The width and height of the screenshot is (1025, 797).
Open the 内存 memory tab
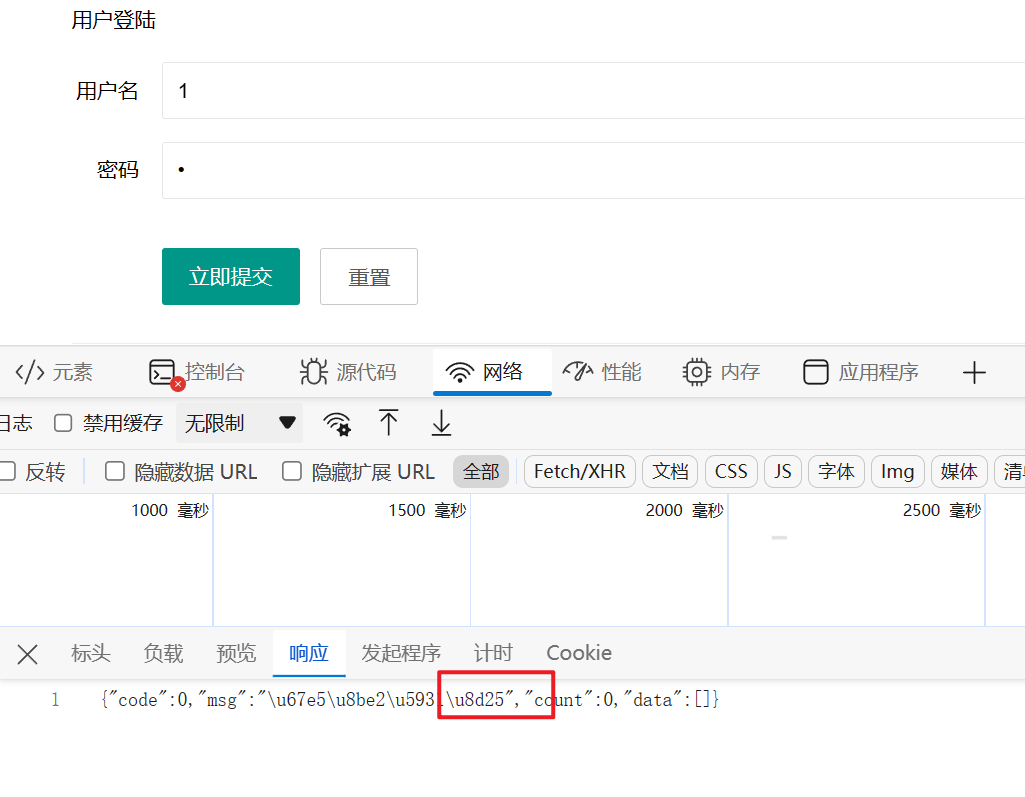(x=721, y=373)
